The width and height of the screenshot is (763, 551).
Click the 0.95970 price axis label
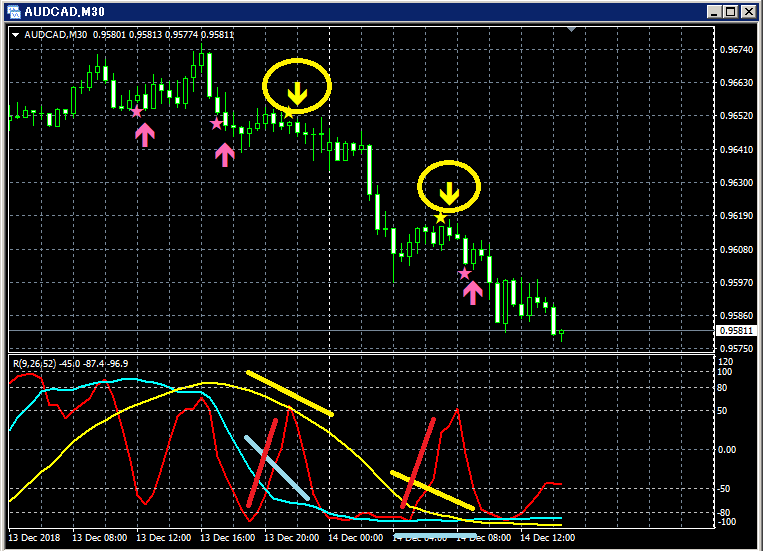point(736,282)
